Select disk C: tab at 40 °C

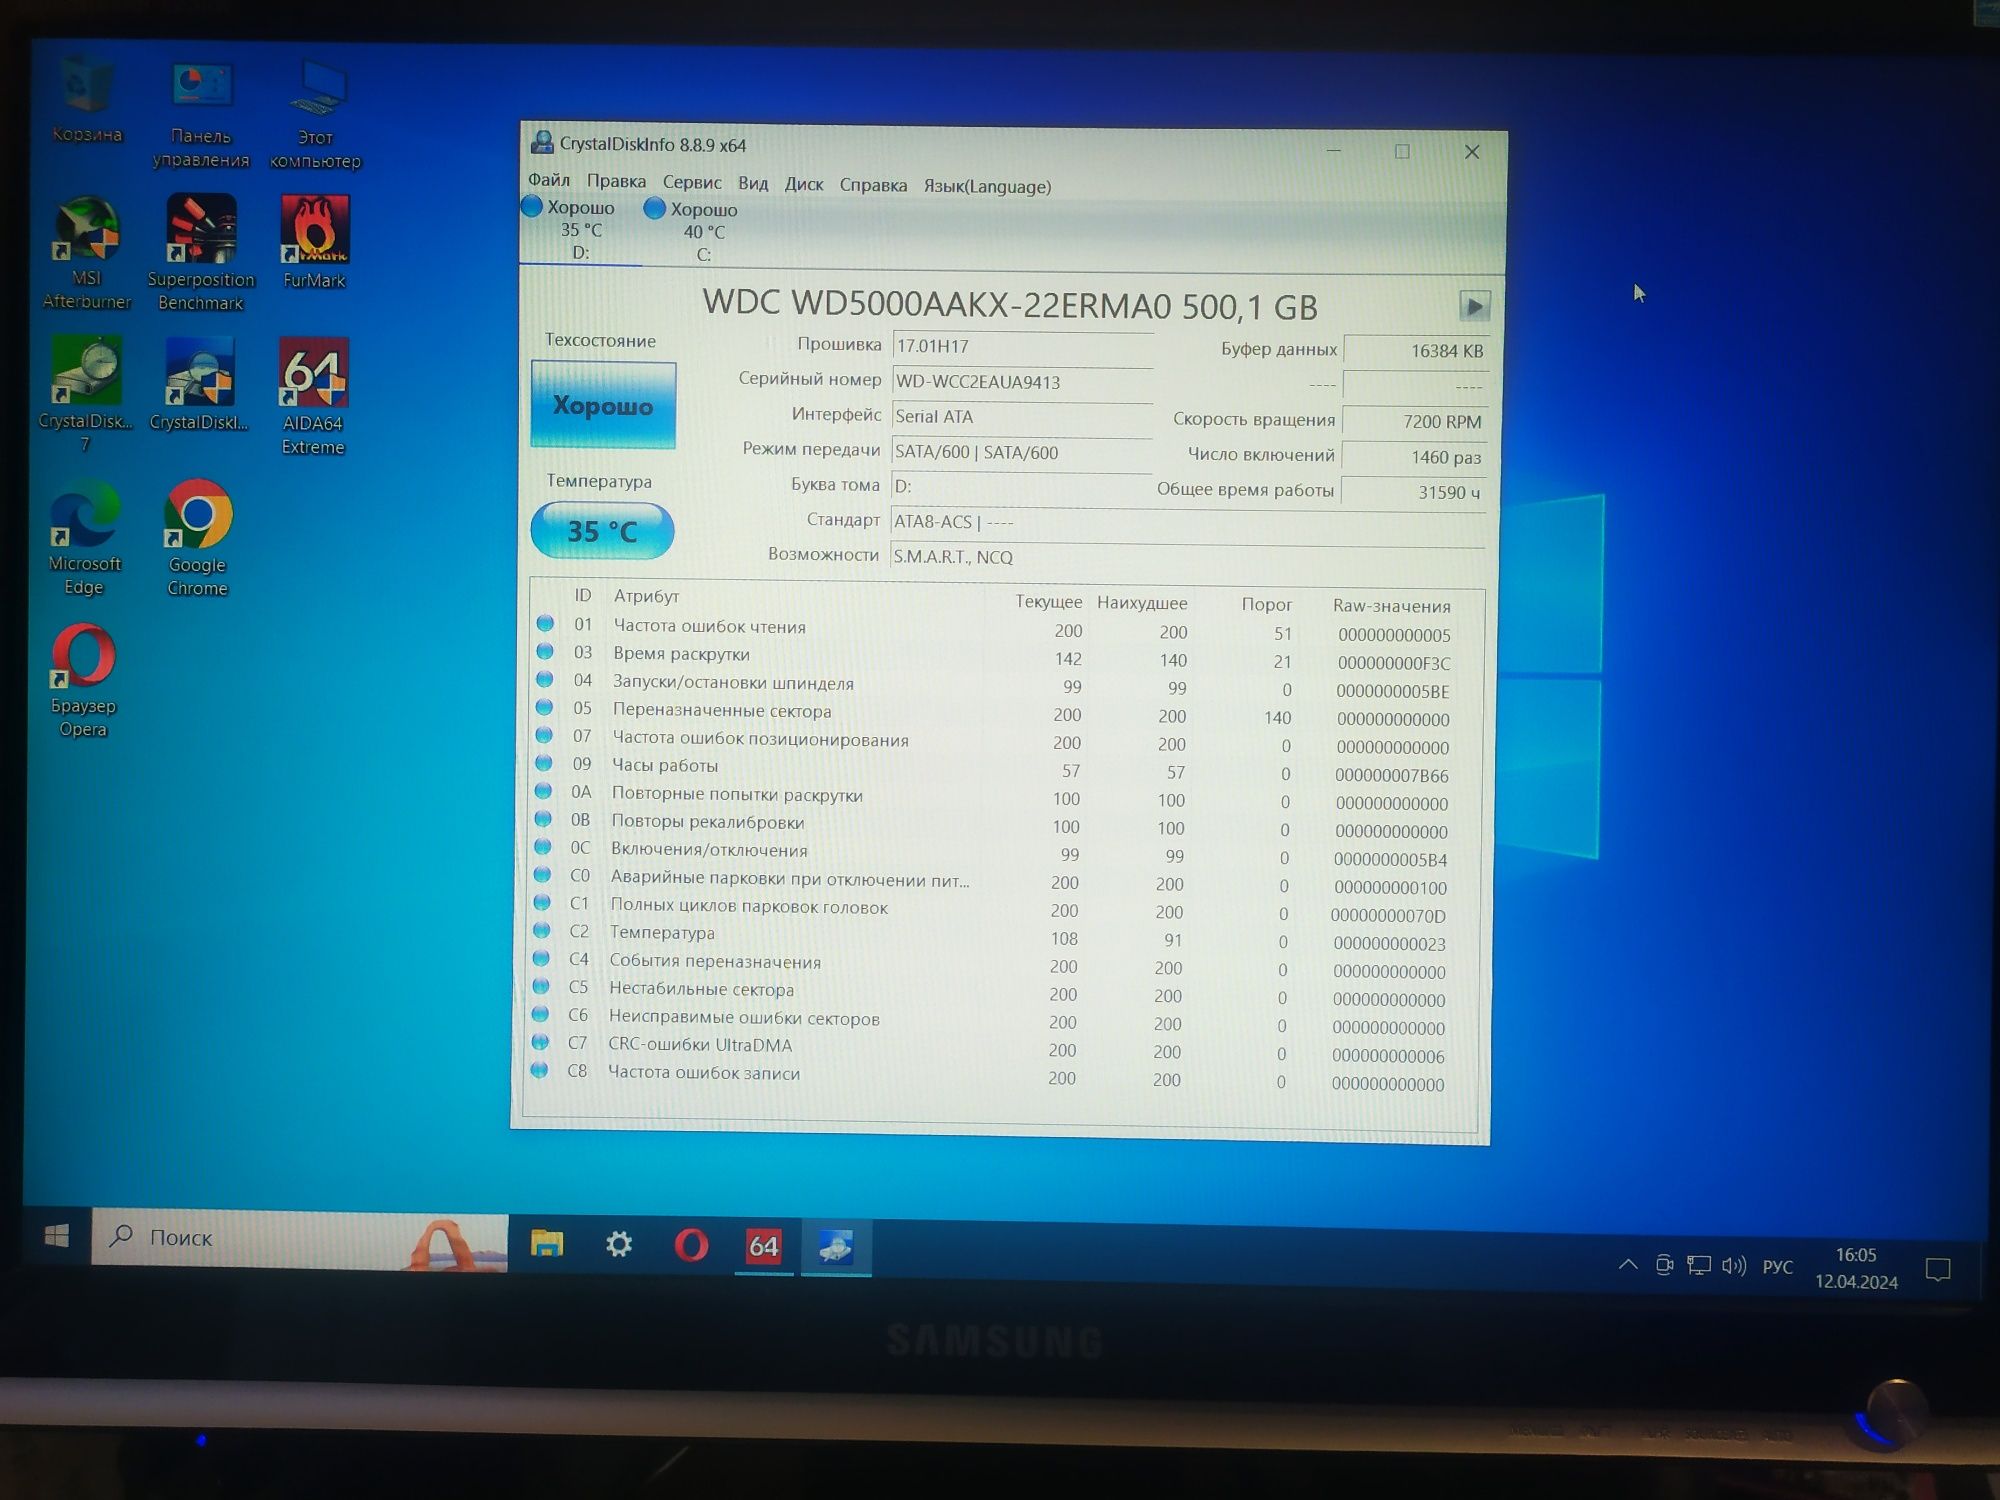(703, 232)
